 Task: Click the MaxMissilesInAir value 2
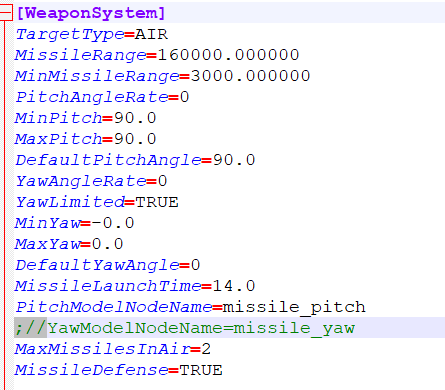point(206,349)
